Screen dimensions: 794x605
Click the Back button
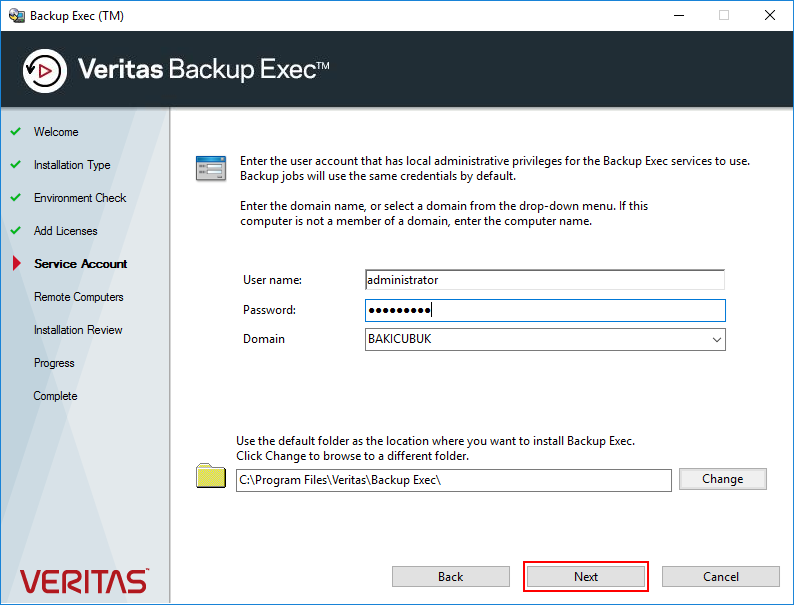(450, 576)
